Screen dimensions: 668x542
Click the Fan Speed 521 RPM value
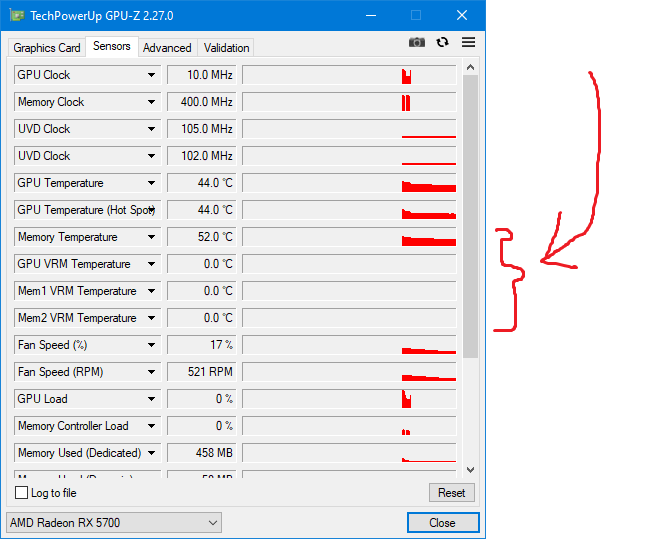[x=202, y=372]
